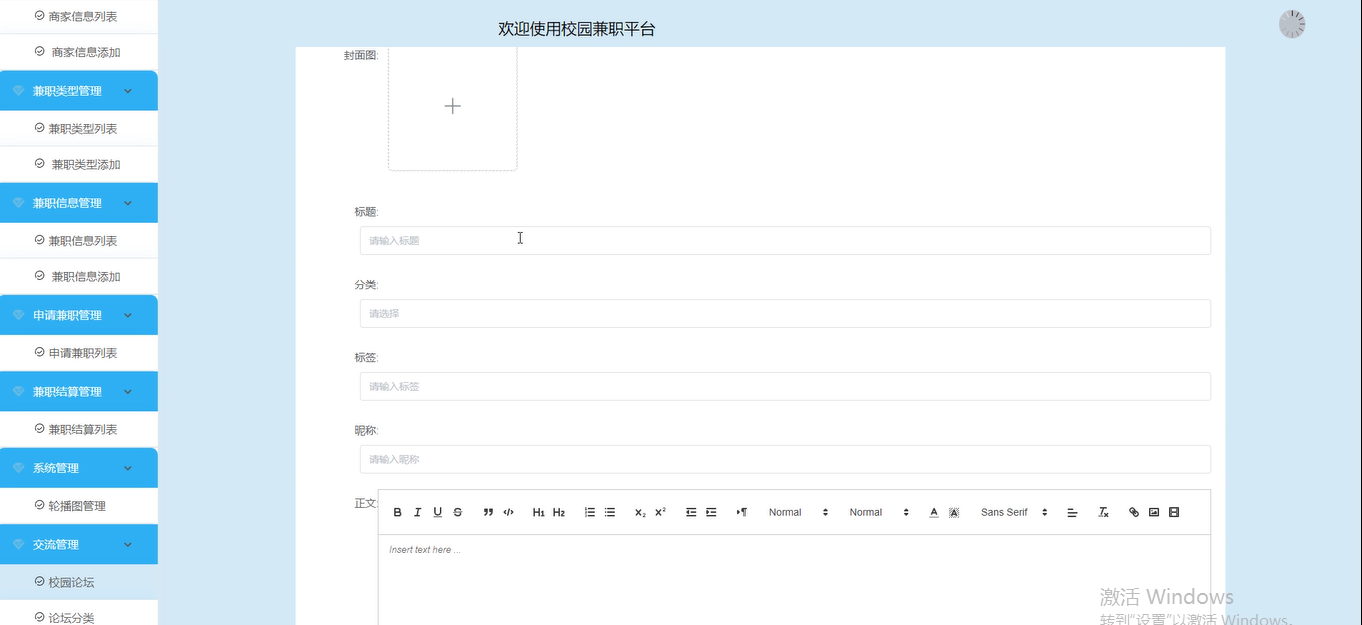1362x625 pixels.
Task: Collapse the 兼职信息管理 menu section
Action: click(79, 203)
